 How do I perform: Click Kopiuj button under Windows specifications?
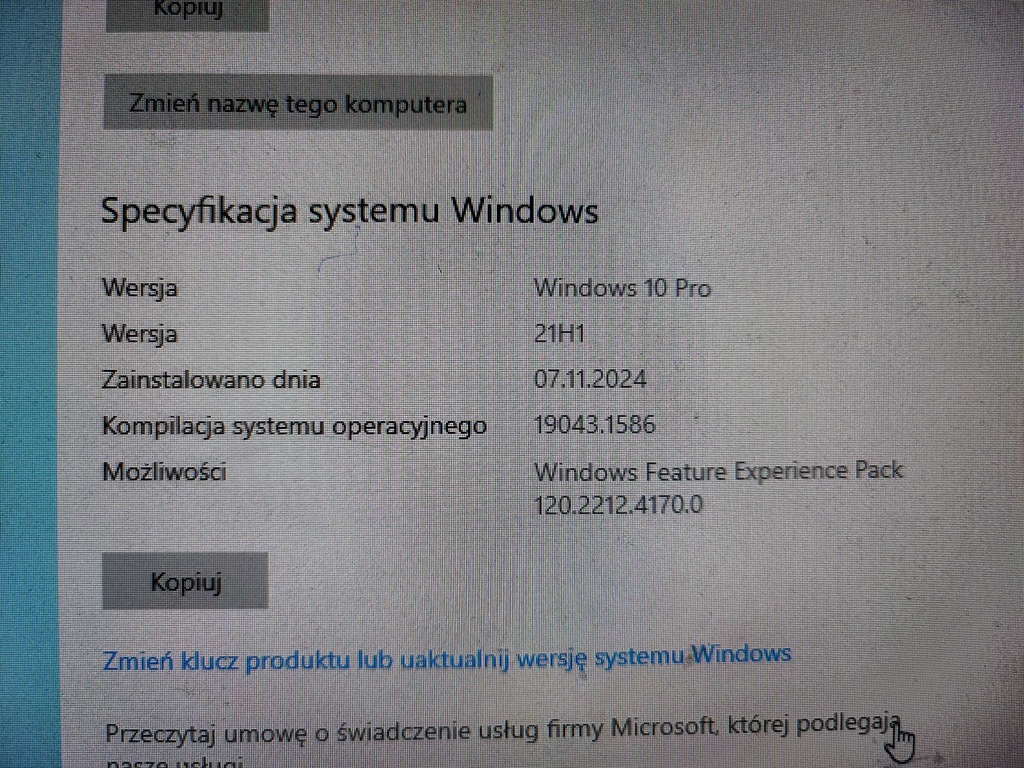(185, 581)
